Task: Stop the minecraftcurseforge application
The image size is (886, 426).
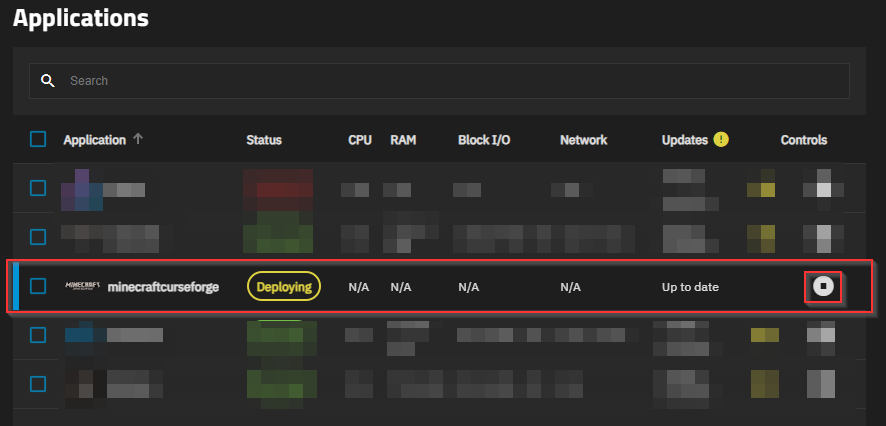Action: (x=823, y=287)
